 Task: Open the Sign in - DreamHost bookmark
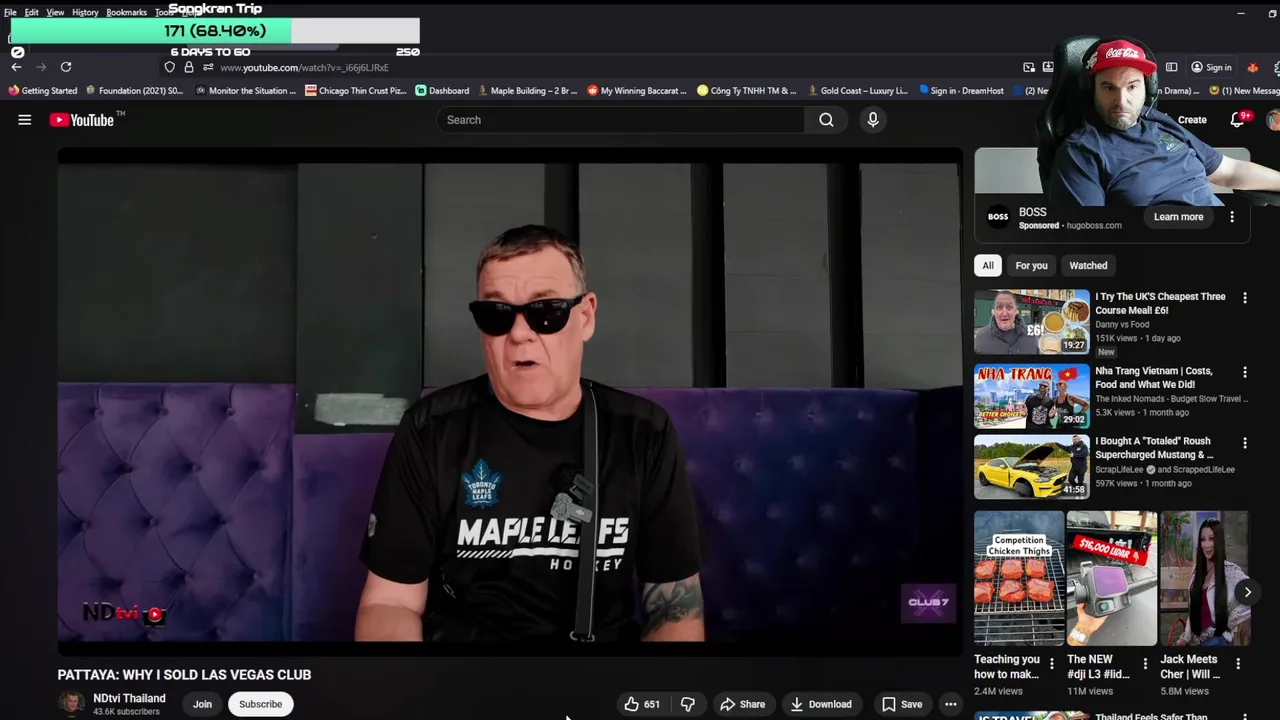pyautogui.click(x=960, y=91)
